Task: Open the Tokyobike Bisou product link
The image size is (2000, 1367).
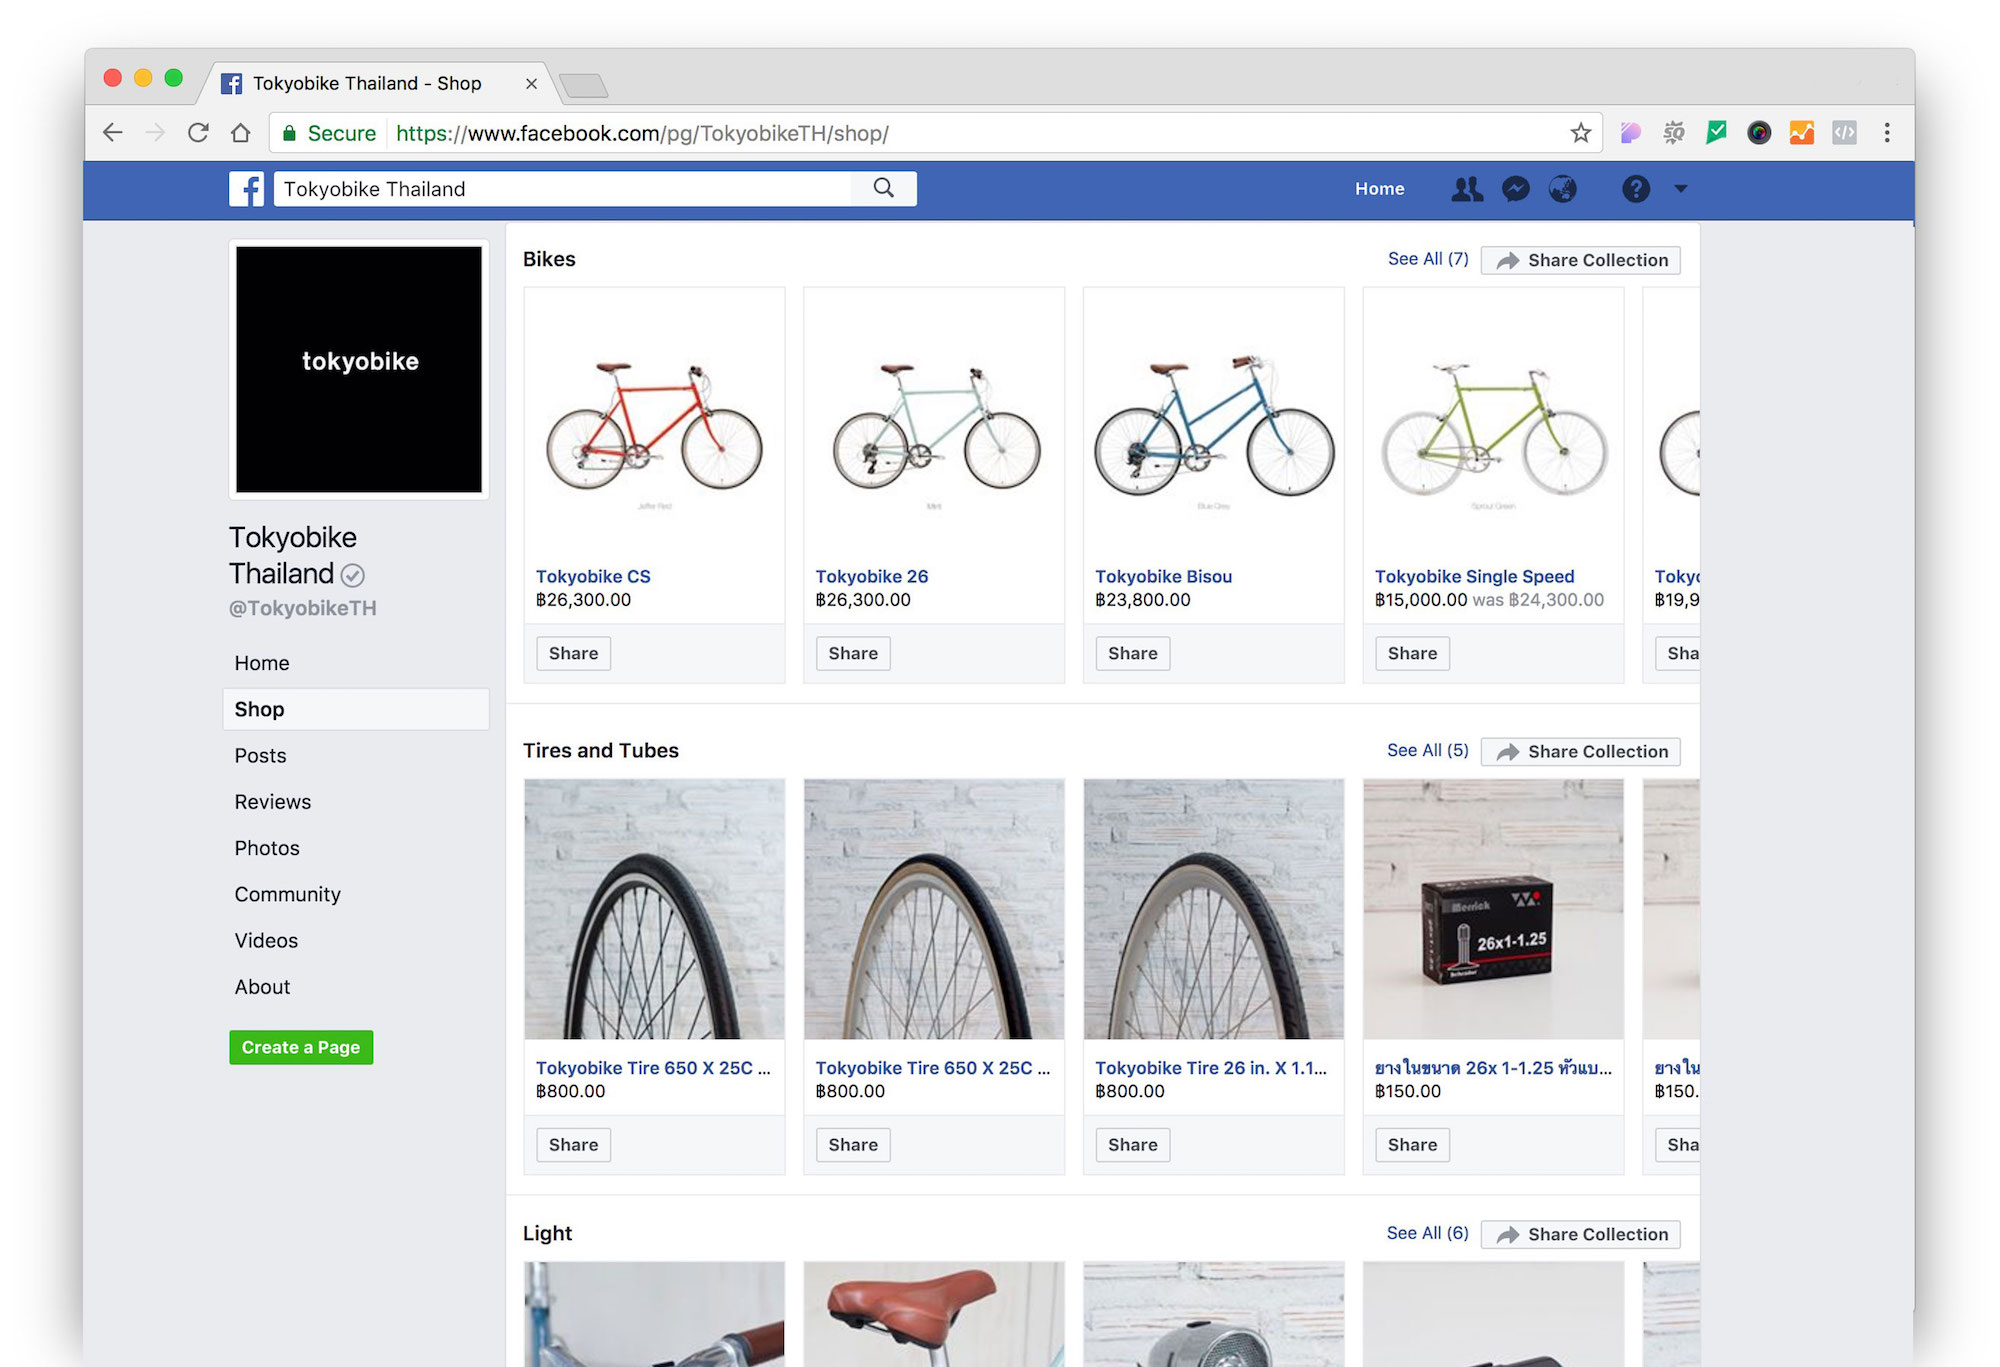Action: pyautogui.click(x=1163, y=576)
